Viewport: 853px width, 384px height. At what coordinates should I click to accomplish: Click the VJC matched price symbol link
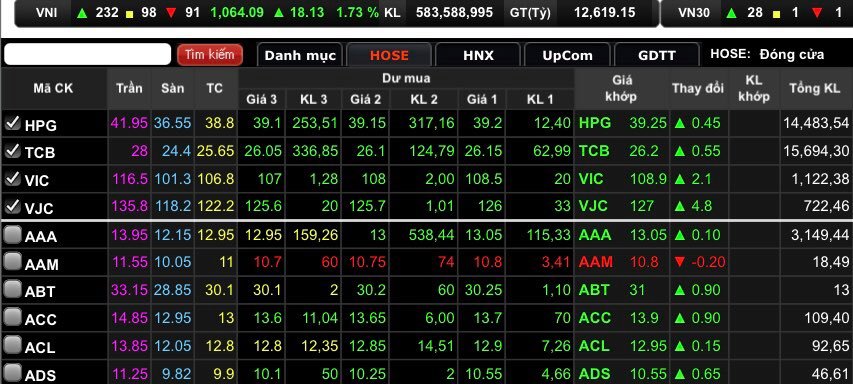tap(593, 206)
